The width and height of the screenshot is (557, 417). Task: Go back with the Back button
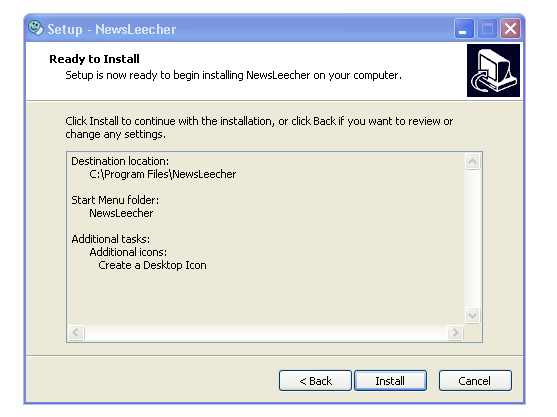click(315, 380)
